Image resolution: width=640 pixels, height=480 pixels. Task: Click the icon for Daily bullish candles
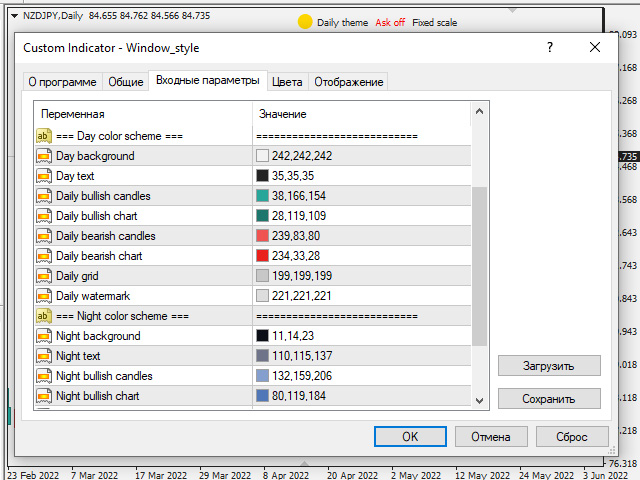coord(44,196)
